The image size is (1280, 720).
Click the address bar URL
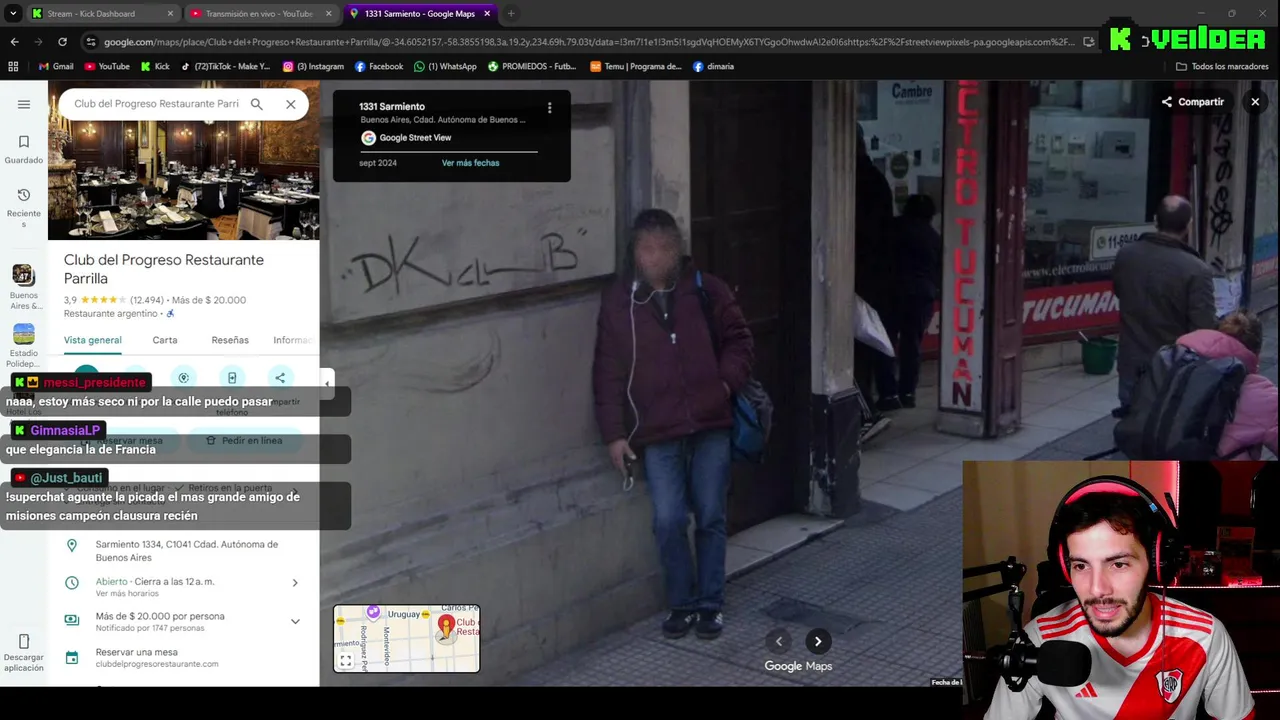589,42
